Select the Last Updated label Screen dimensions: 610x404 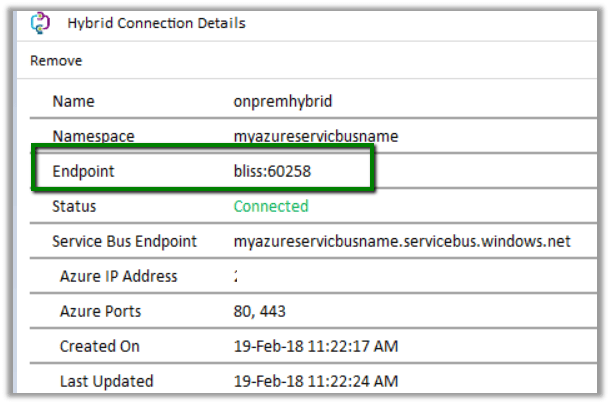106,381
